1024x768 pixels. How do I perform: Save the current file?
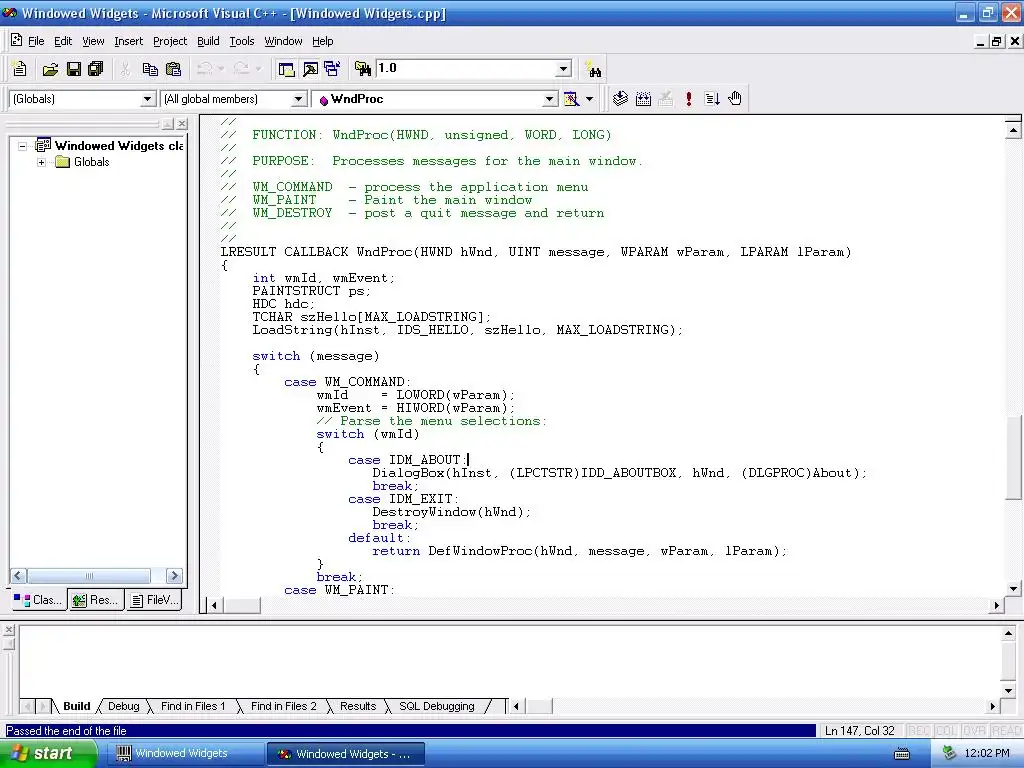[x=73, y=69]
